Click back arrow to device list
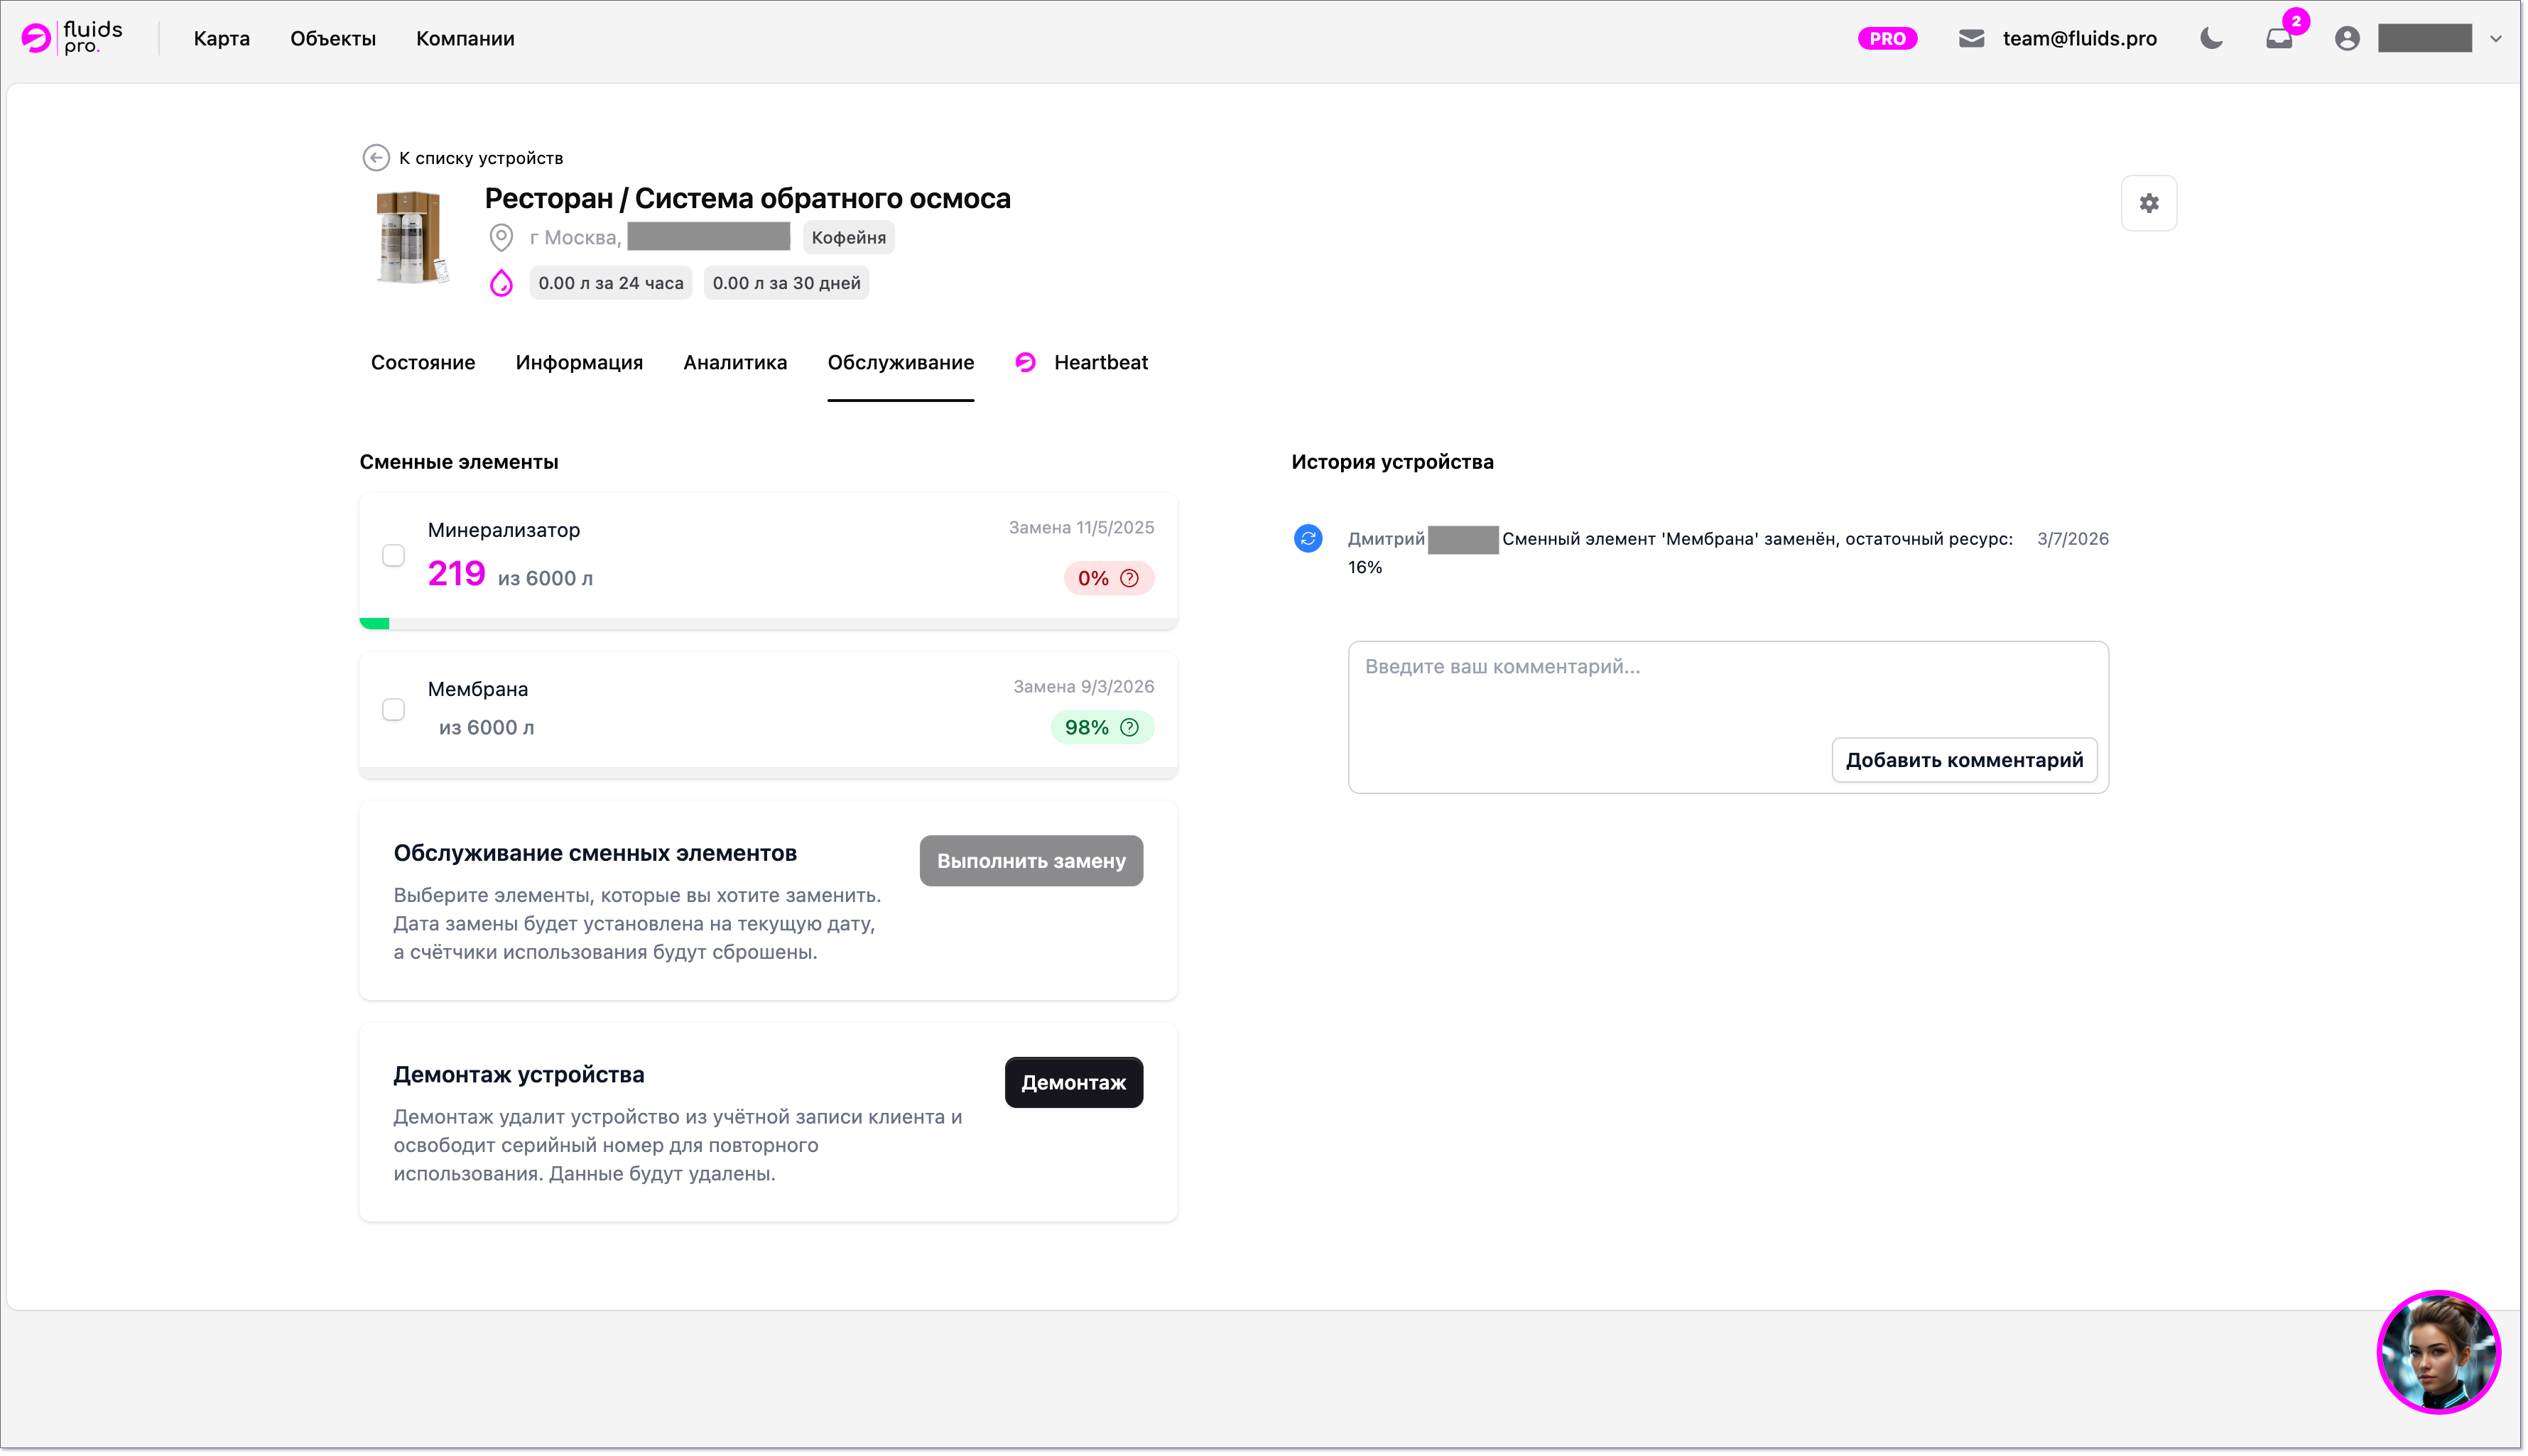 tap(376, 158)
